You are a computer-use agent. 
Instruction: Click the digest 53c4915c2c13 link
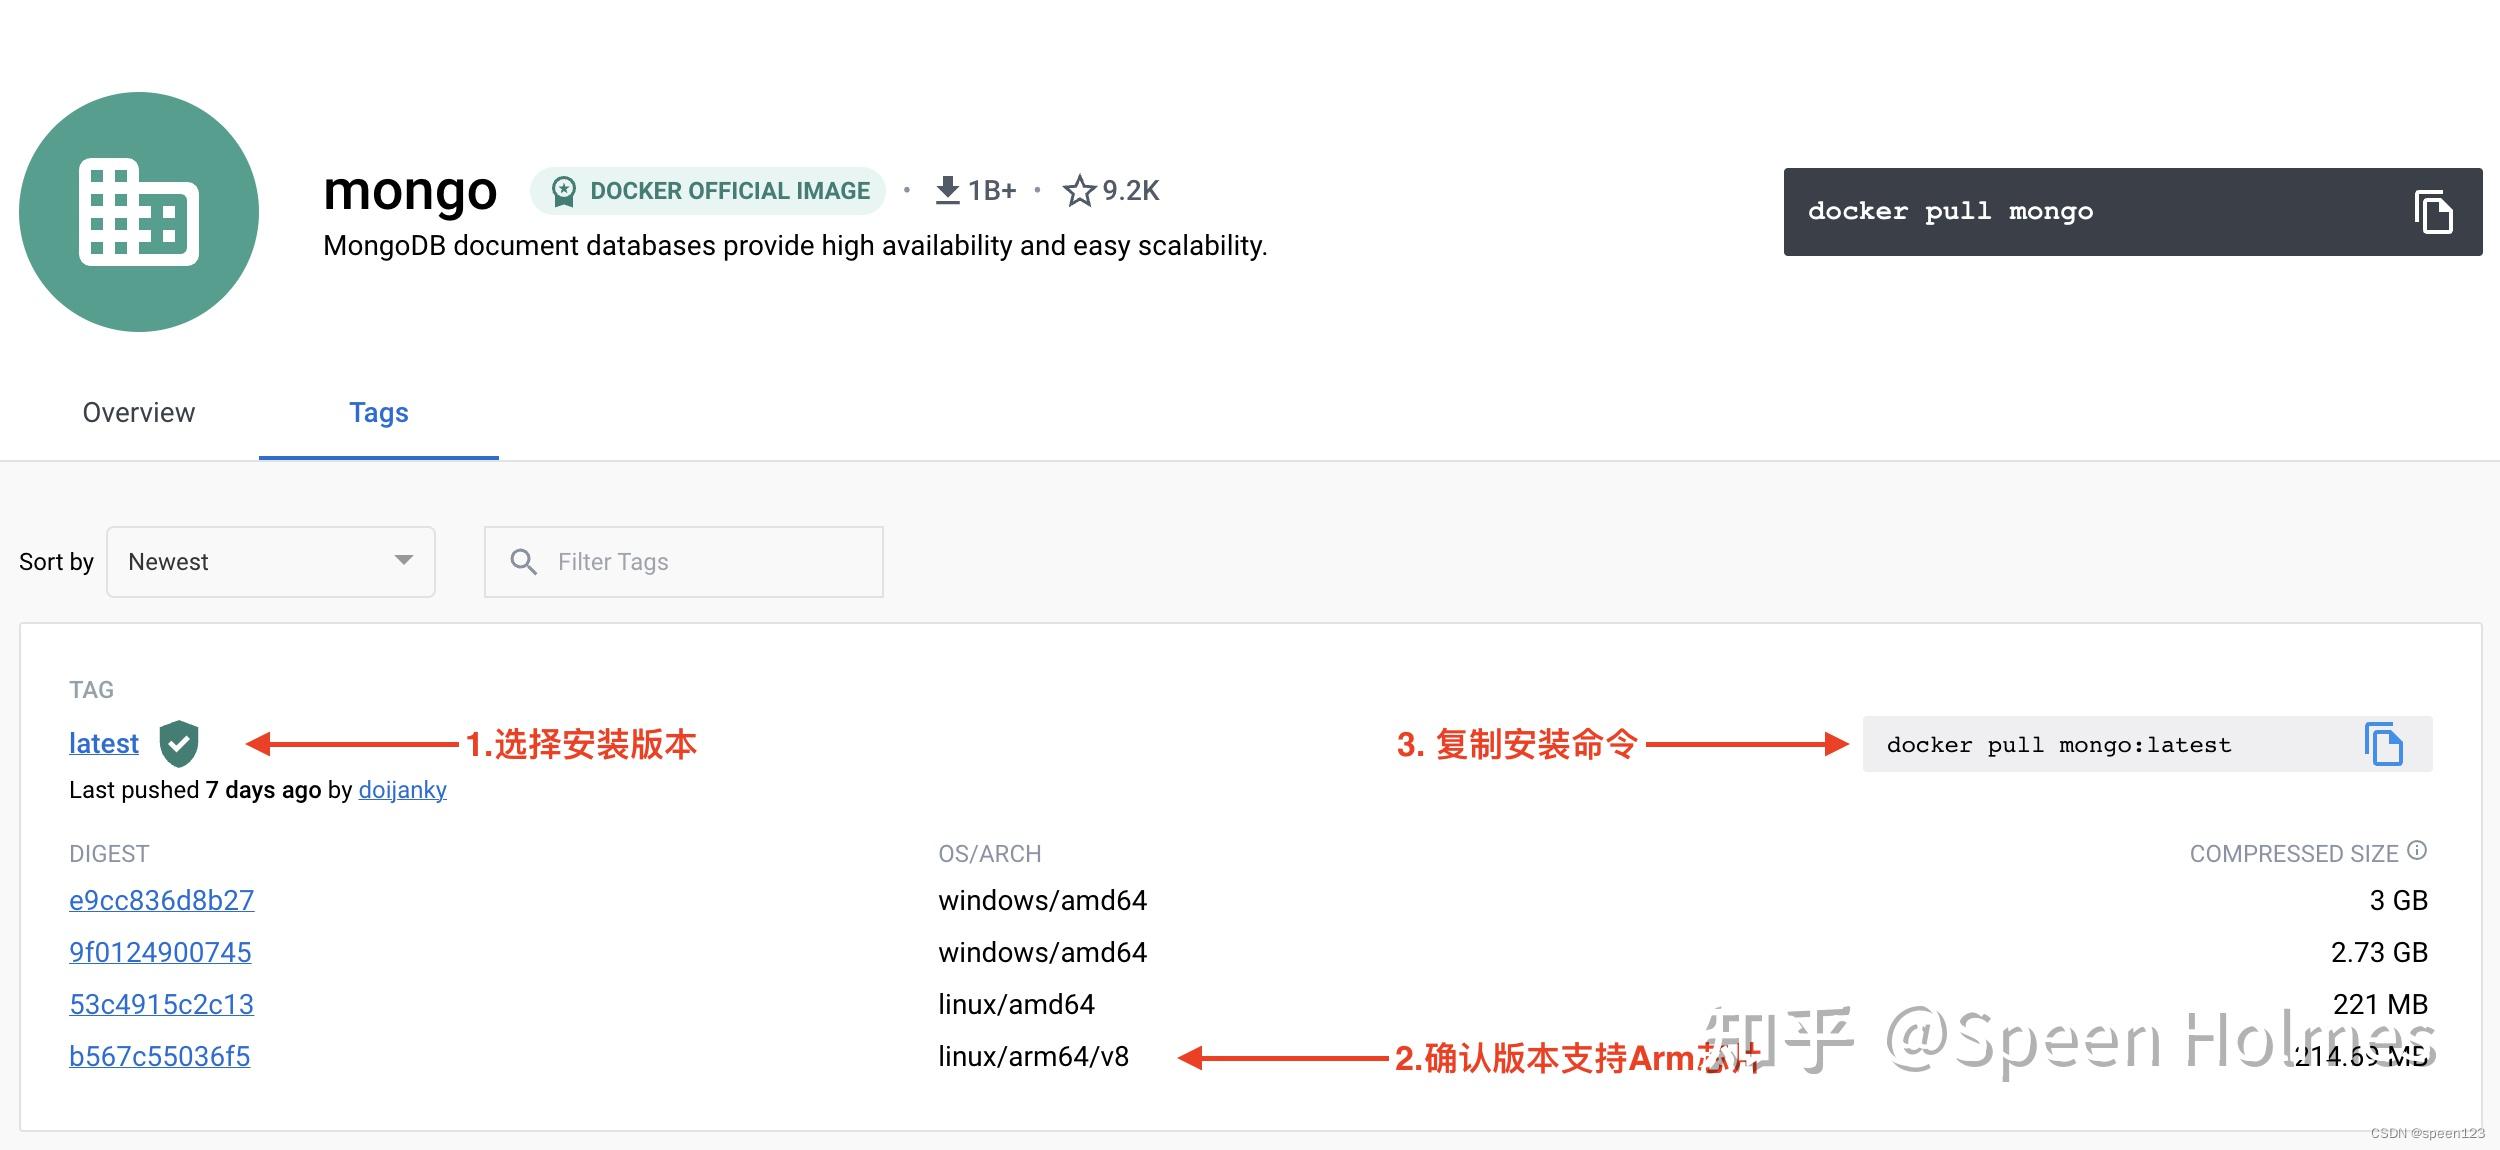[161, 1004]
